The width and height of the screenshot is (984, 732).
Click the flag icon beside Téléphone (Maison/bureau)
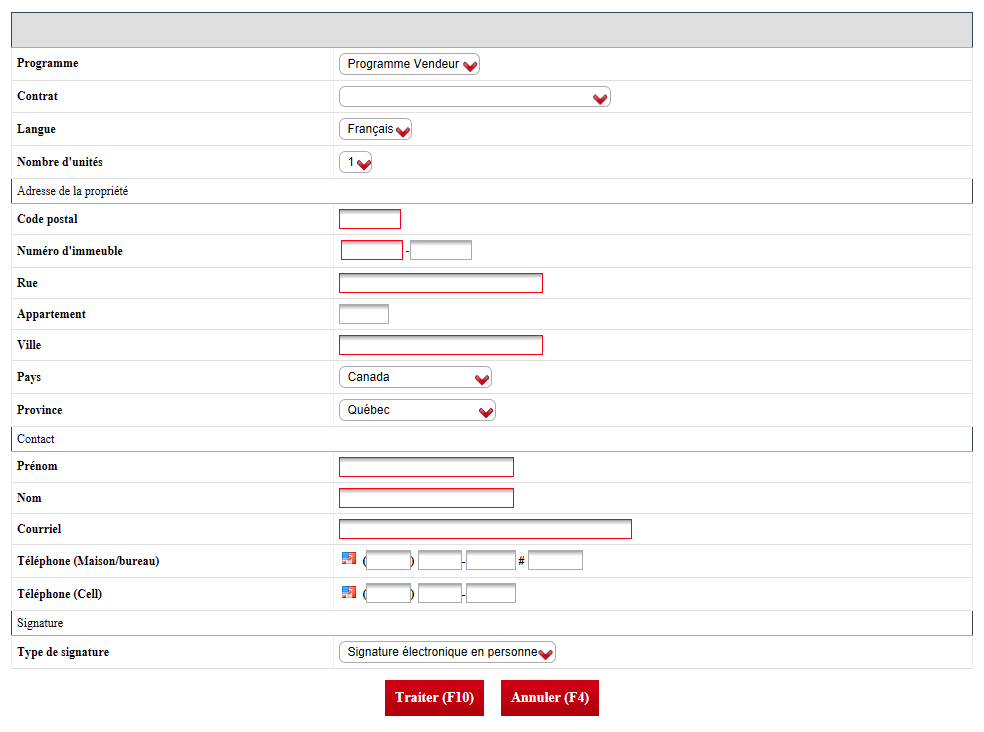point(349,558)
